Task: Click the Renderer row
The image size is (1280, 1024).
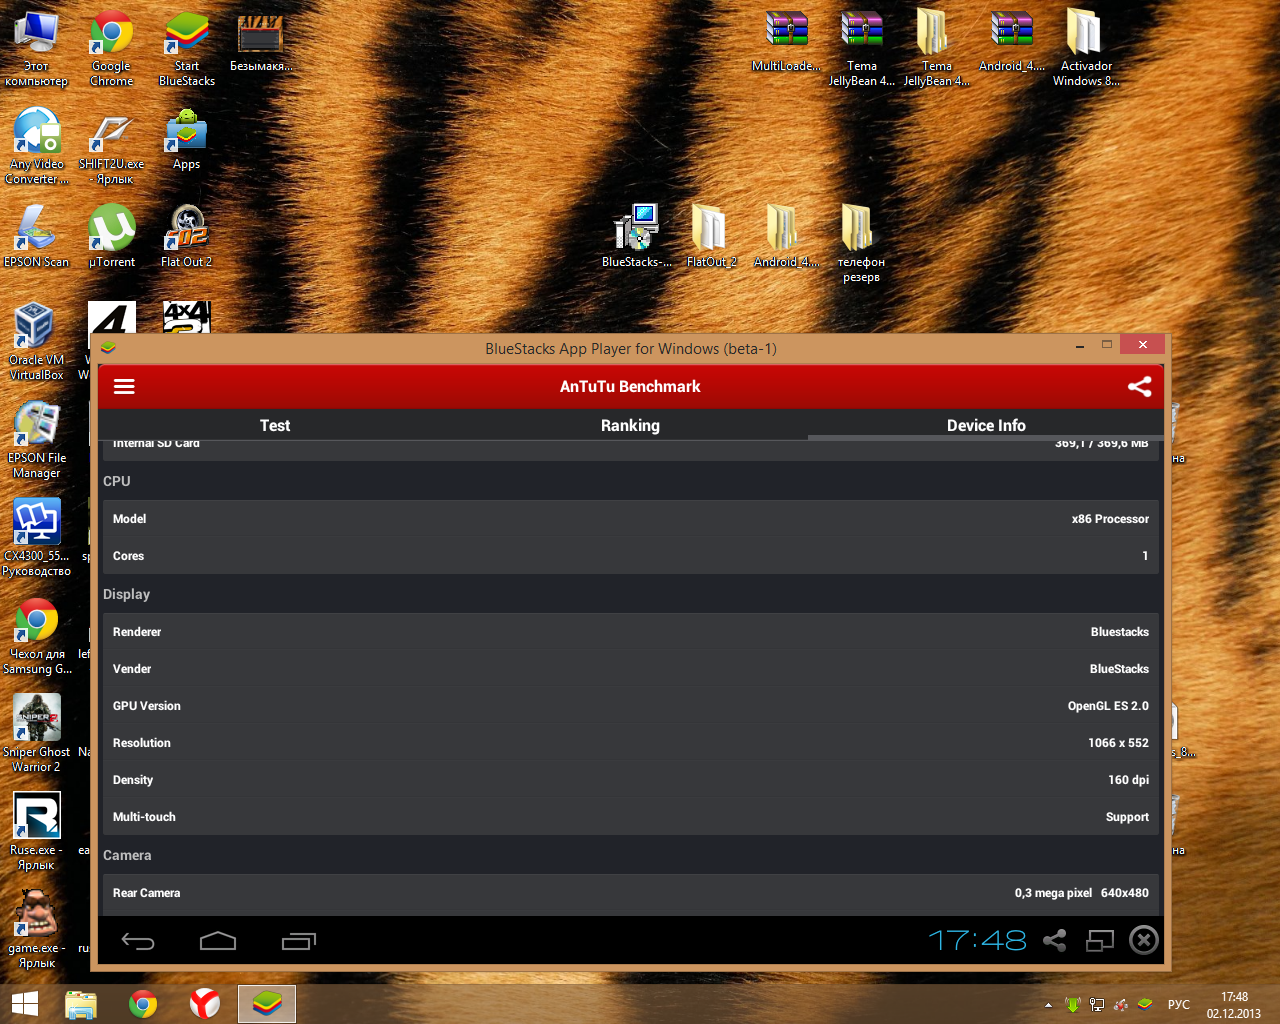Action: [631, 632]
